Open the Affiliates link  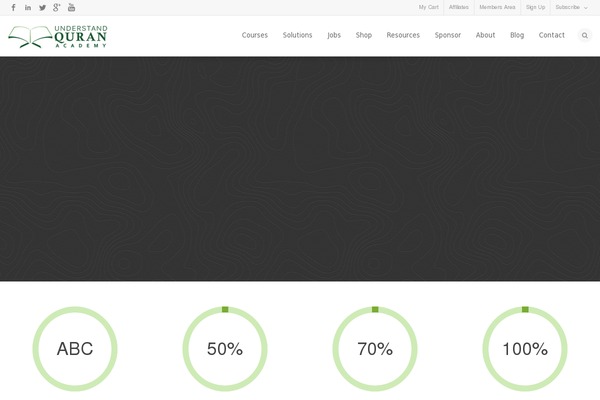pos(459,7)
